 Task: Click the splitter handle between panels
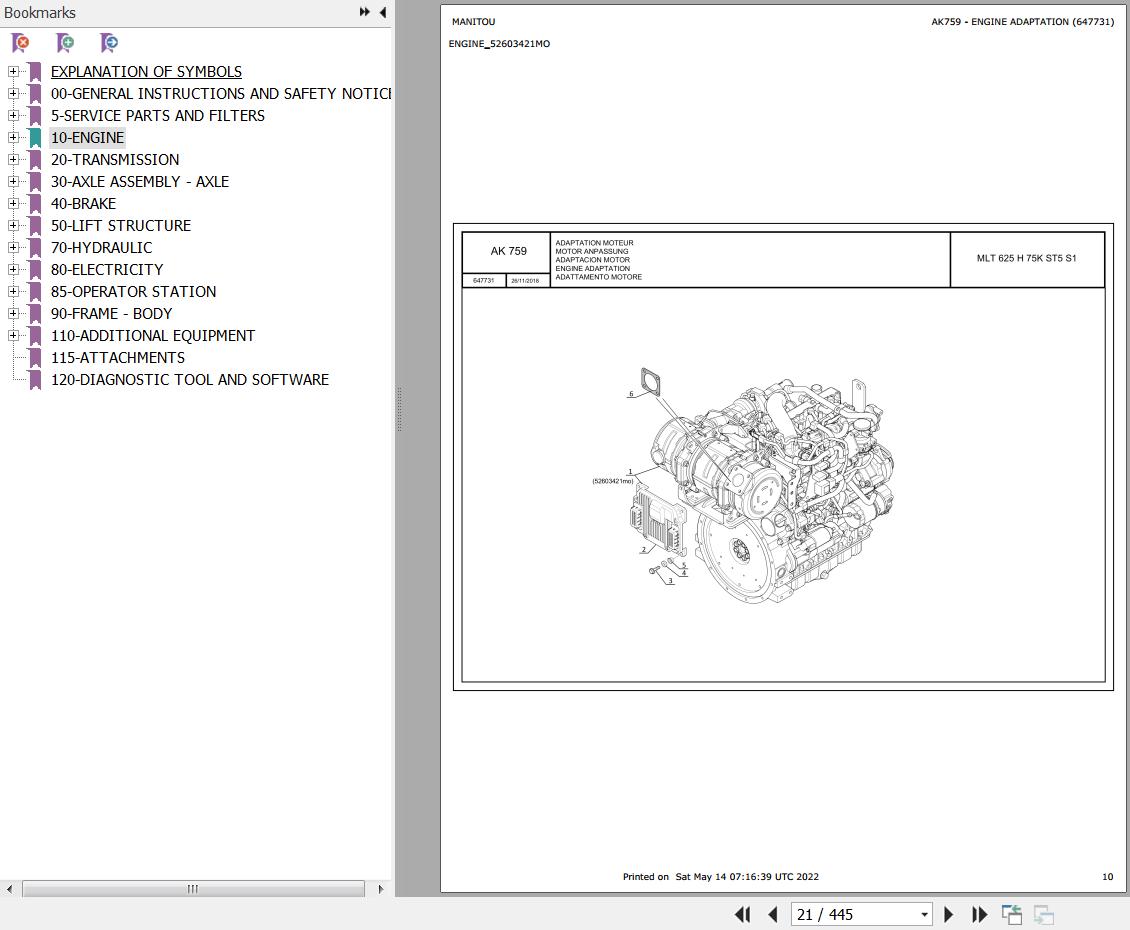[x=399, y=409]
